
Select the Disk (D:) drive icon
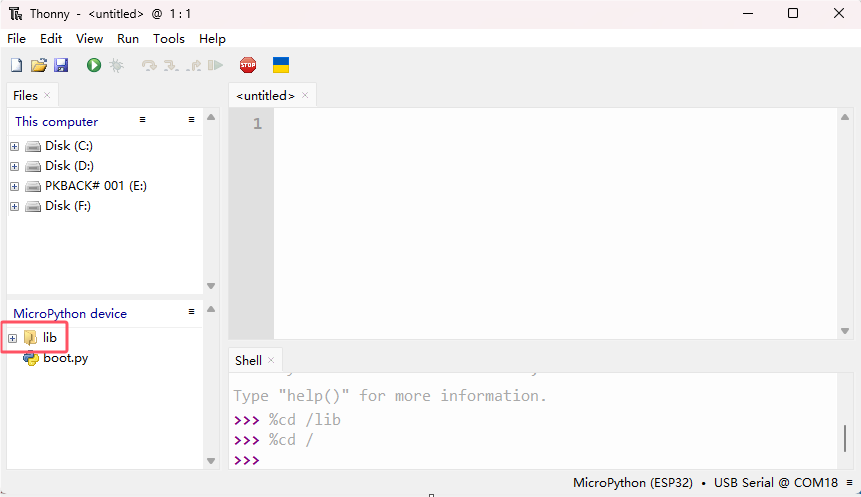pyautogui.click(x=33, y=166)
